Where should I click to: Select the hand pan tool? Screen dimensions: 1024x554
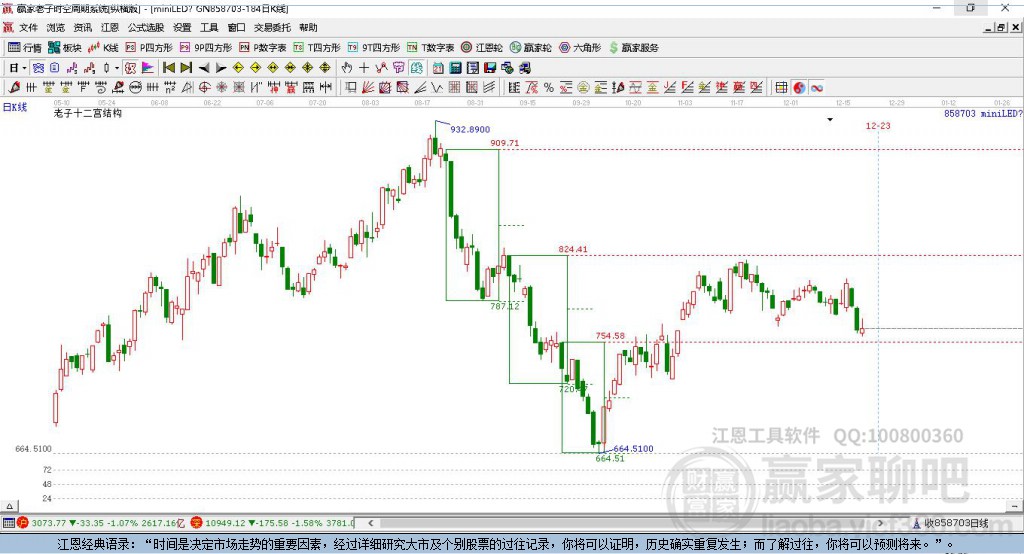347,68
